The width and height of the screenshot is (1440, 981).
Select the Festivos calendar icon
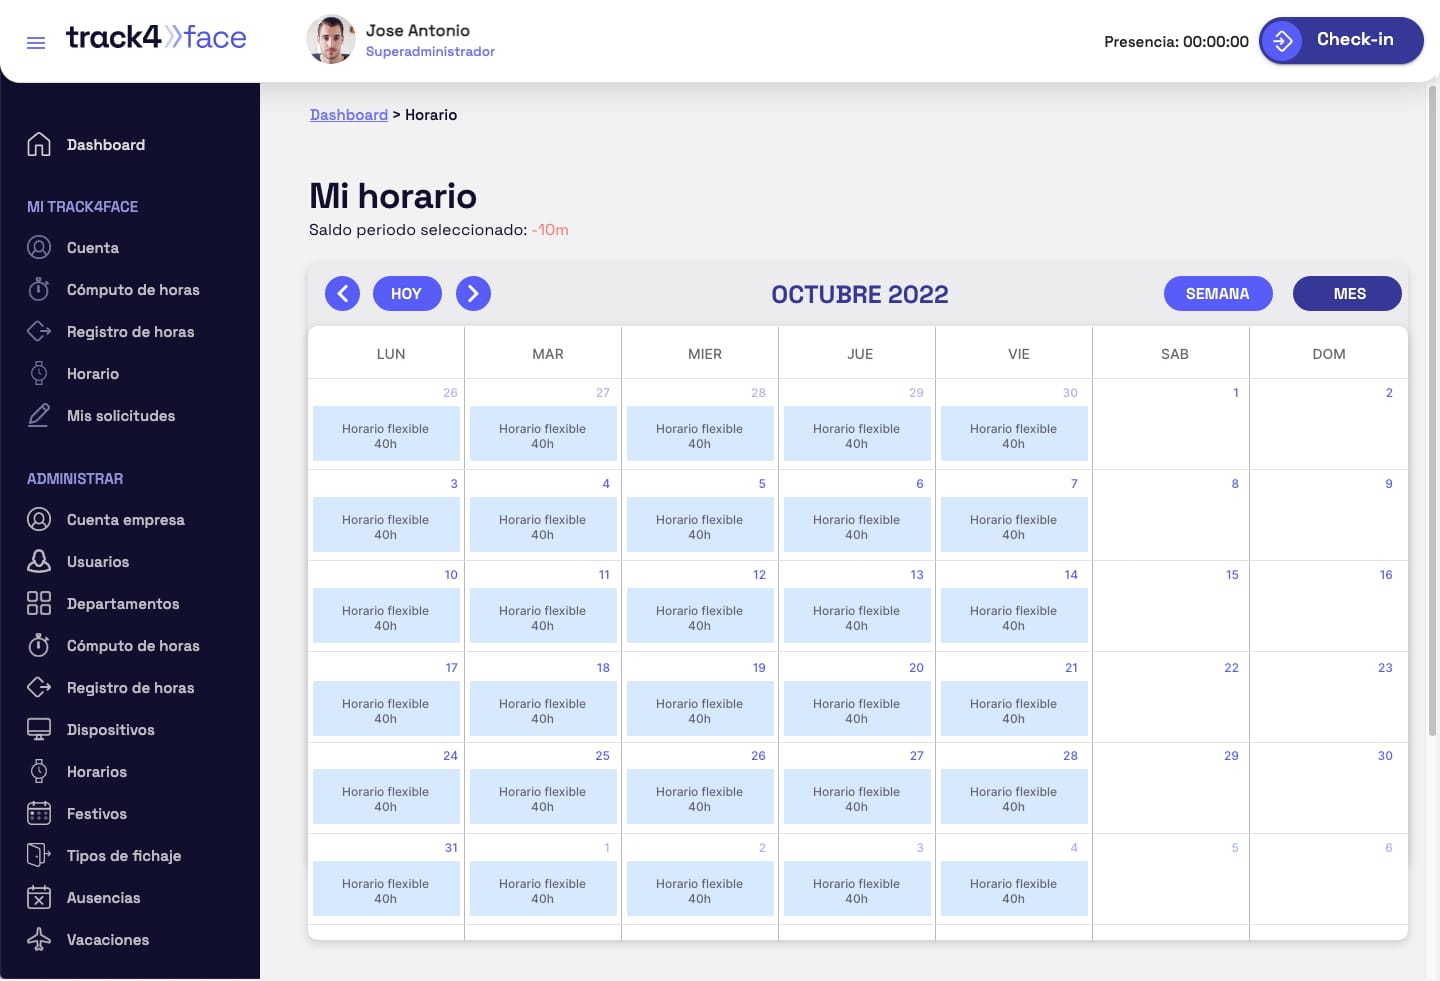pos(39,814)
